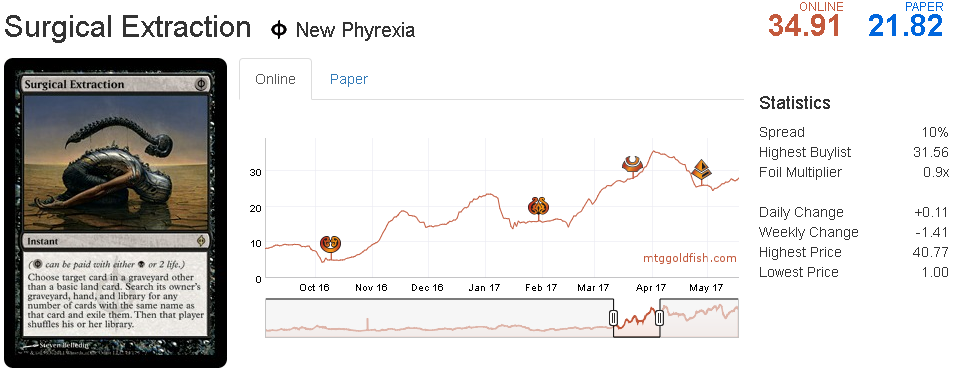The height and width of the screenshot is (378, 958).
Task: Click the set symbol marker near Feb 17
Action: 538,206
